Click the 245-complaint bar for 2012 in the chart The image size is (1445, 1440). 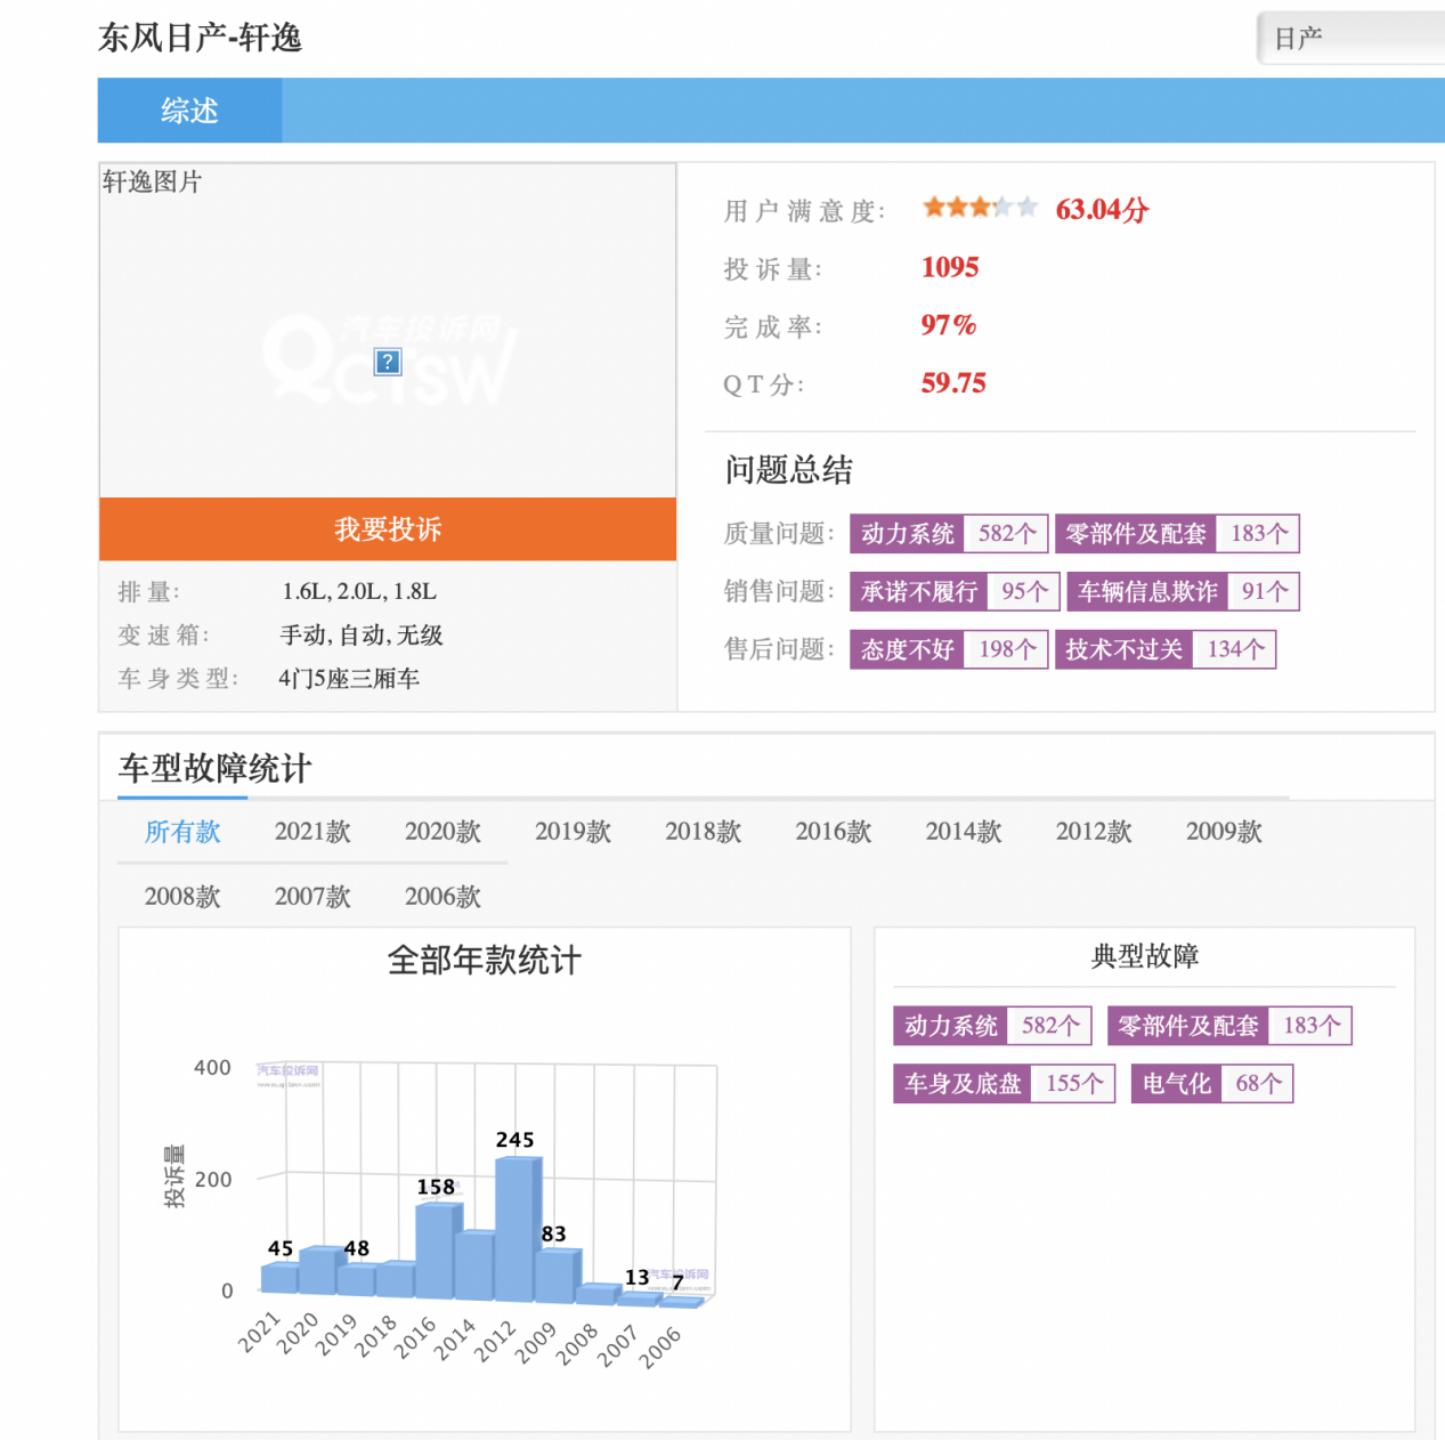(x=516, y=1225)
